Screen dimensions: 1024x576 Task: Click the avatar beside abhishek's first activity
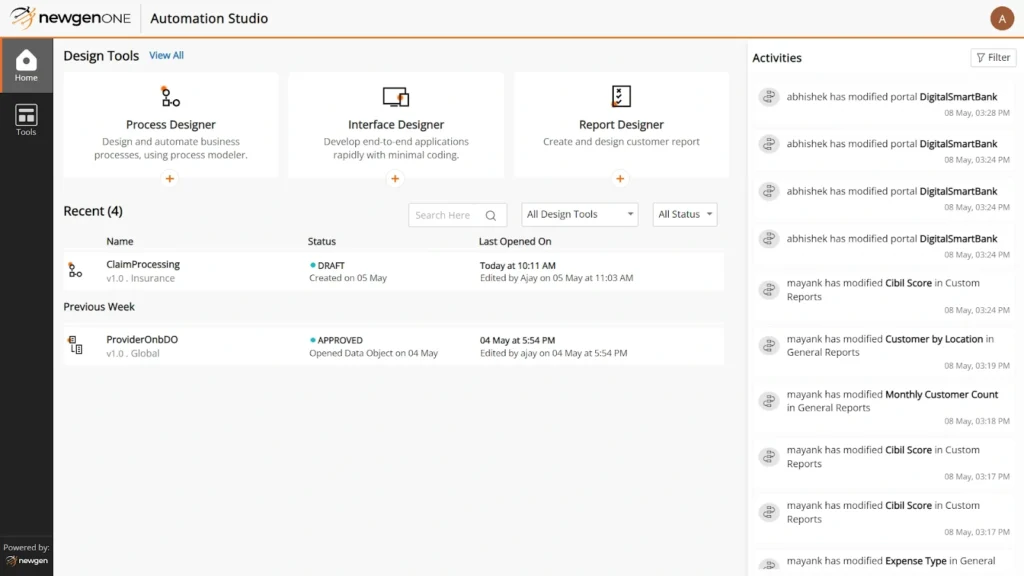[769, 96]
